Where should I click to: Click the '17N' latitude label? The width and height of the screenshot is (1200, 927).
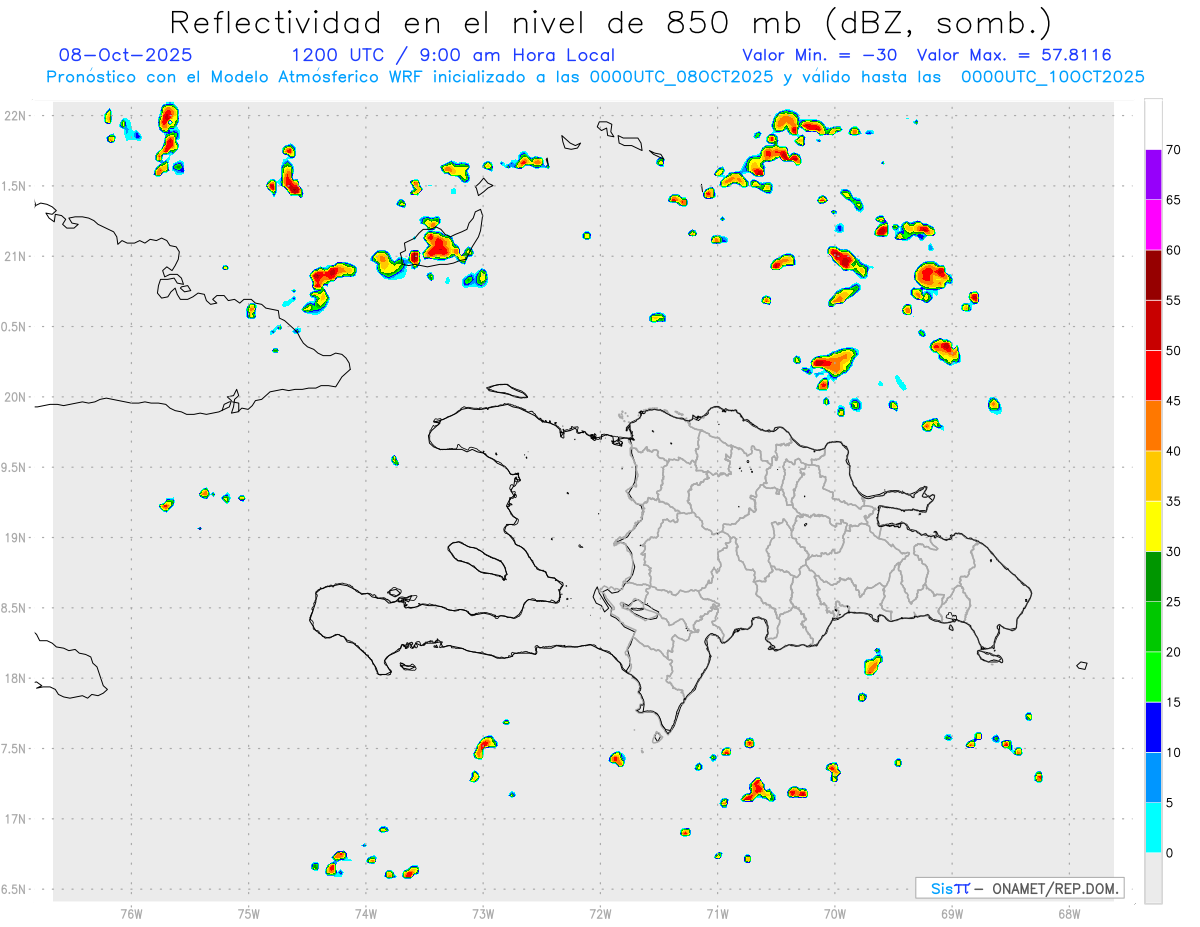pos(16,819)
